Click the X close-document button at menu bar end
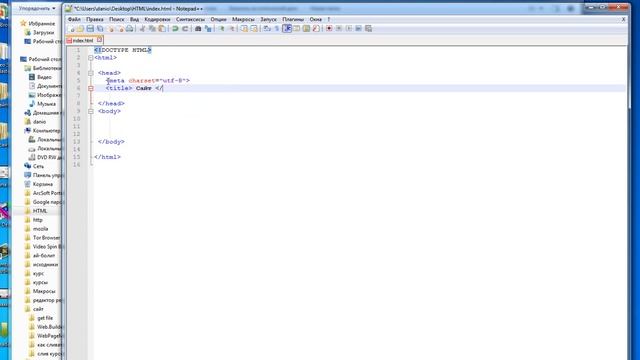The width and height of the screenshot is (640, 360). 623,19
